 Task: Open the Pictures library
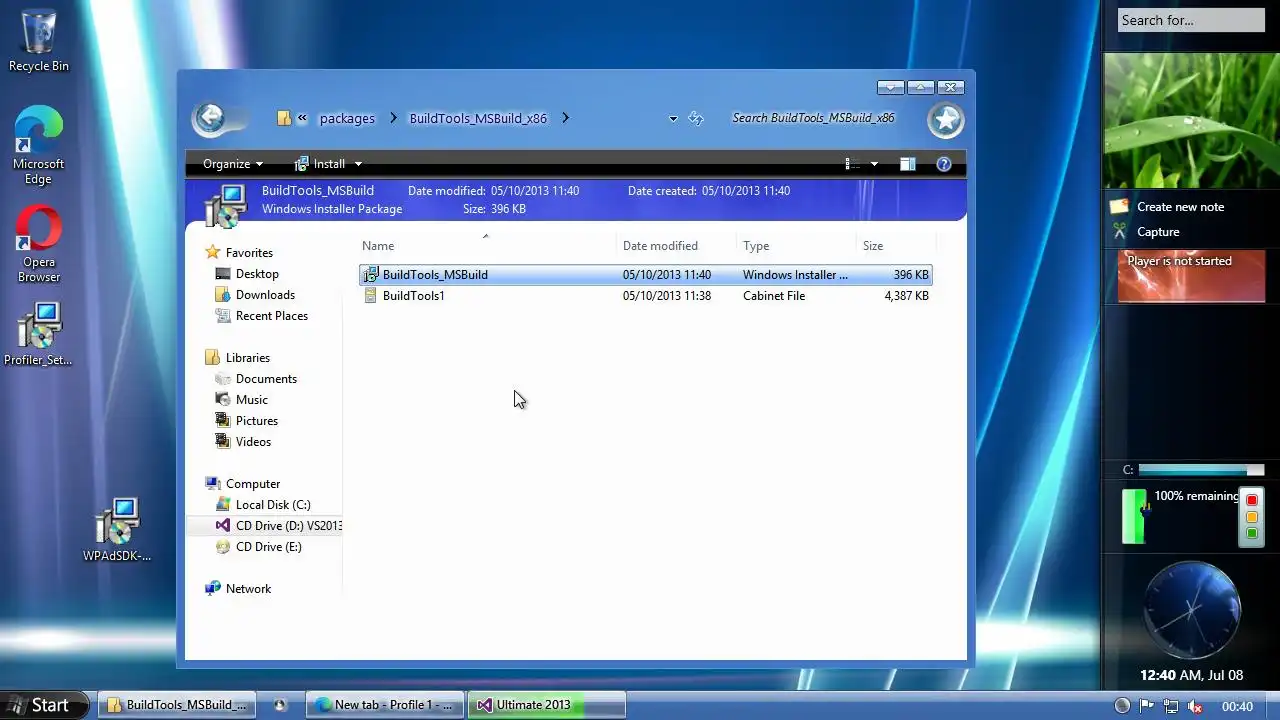[256, 421]
